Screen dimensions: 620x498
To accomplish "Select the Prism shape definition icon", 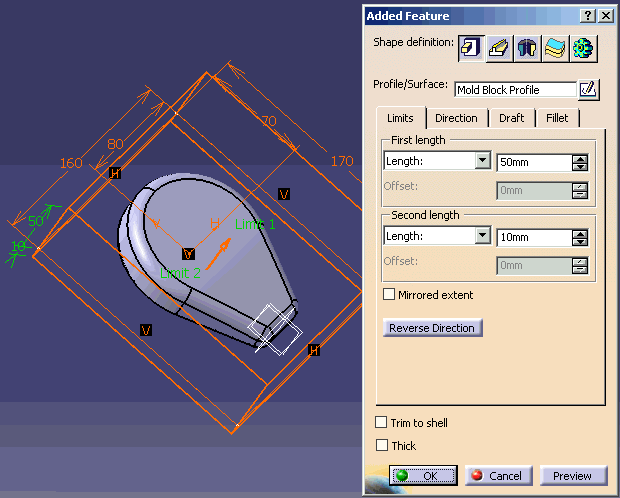I will (472, 46).
